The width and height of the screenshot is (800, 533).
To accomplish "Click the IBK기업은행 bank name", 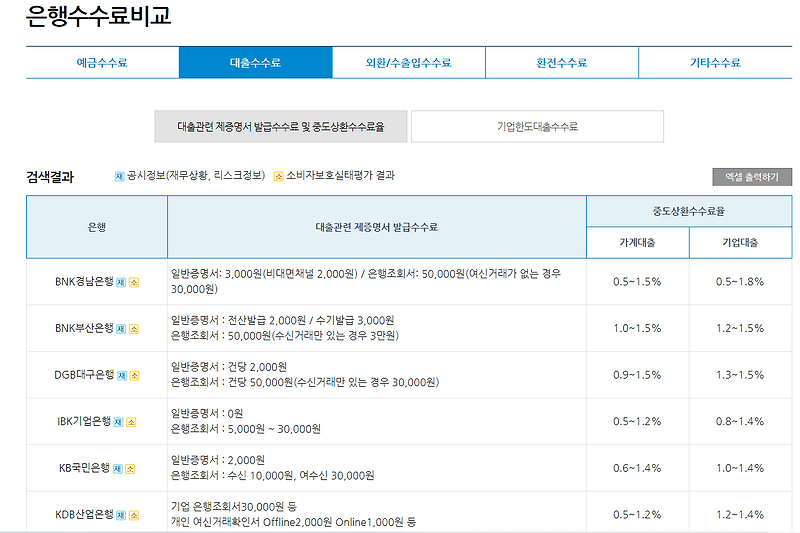I will tap(84, 421).
